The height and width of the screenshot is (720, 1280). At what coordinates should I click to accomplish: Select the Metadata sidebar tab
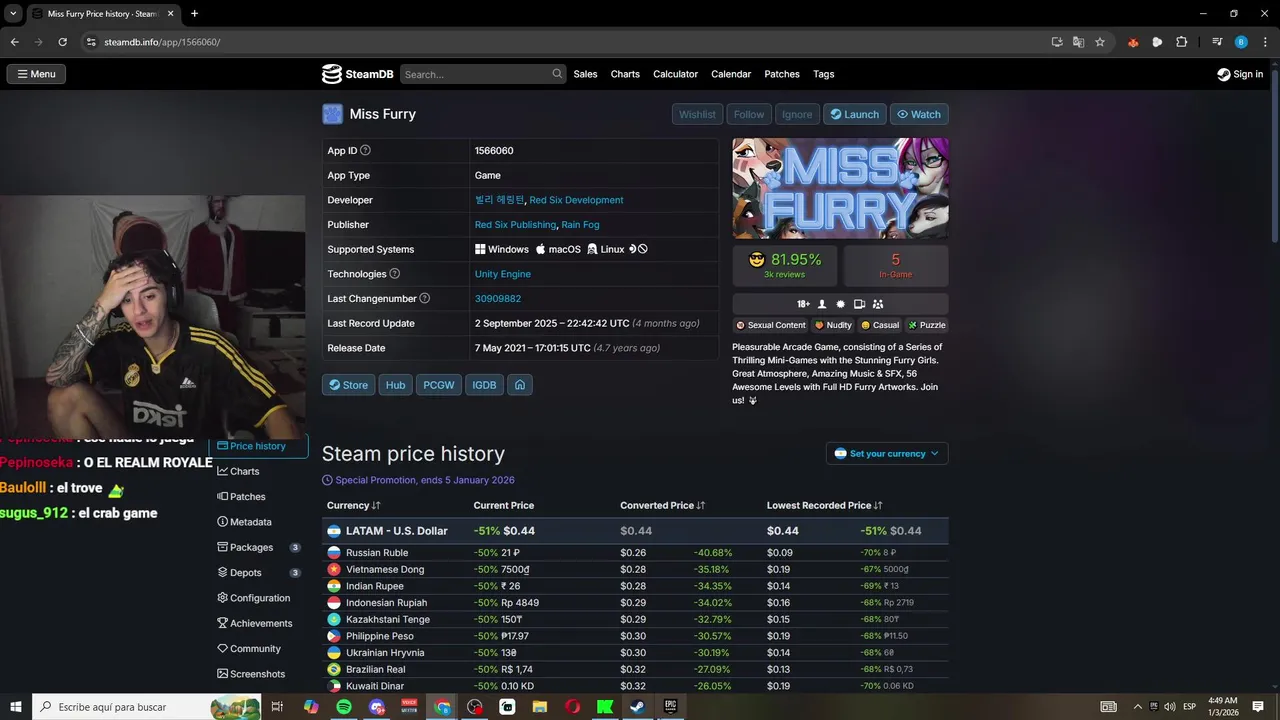tap(258, 522)
